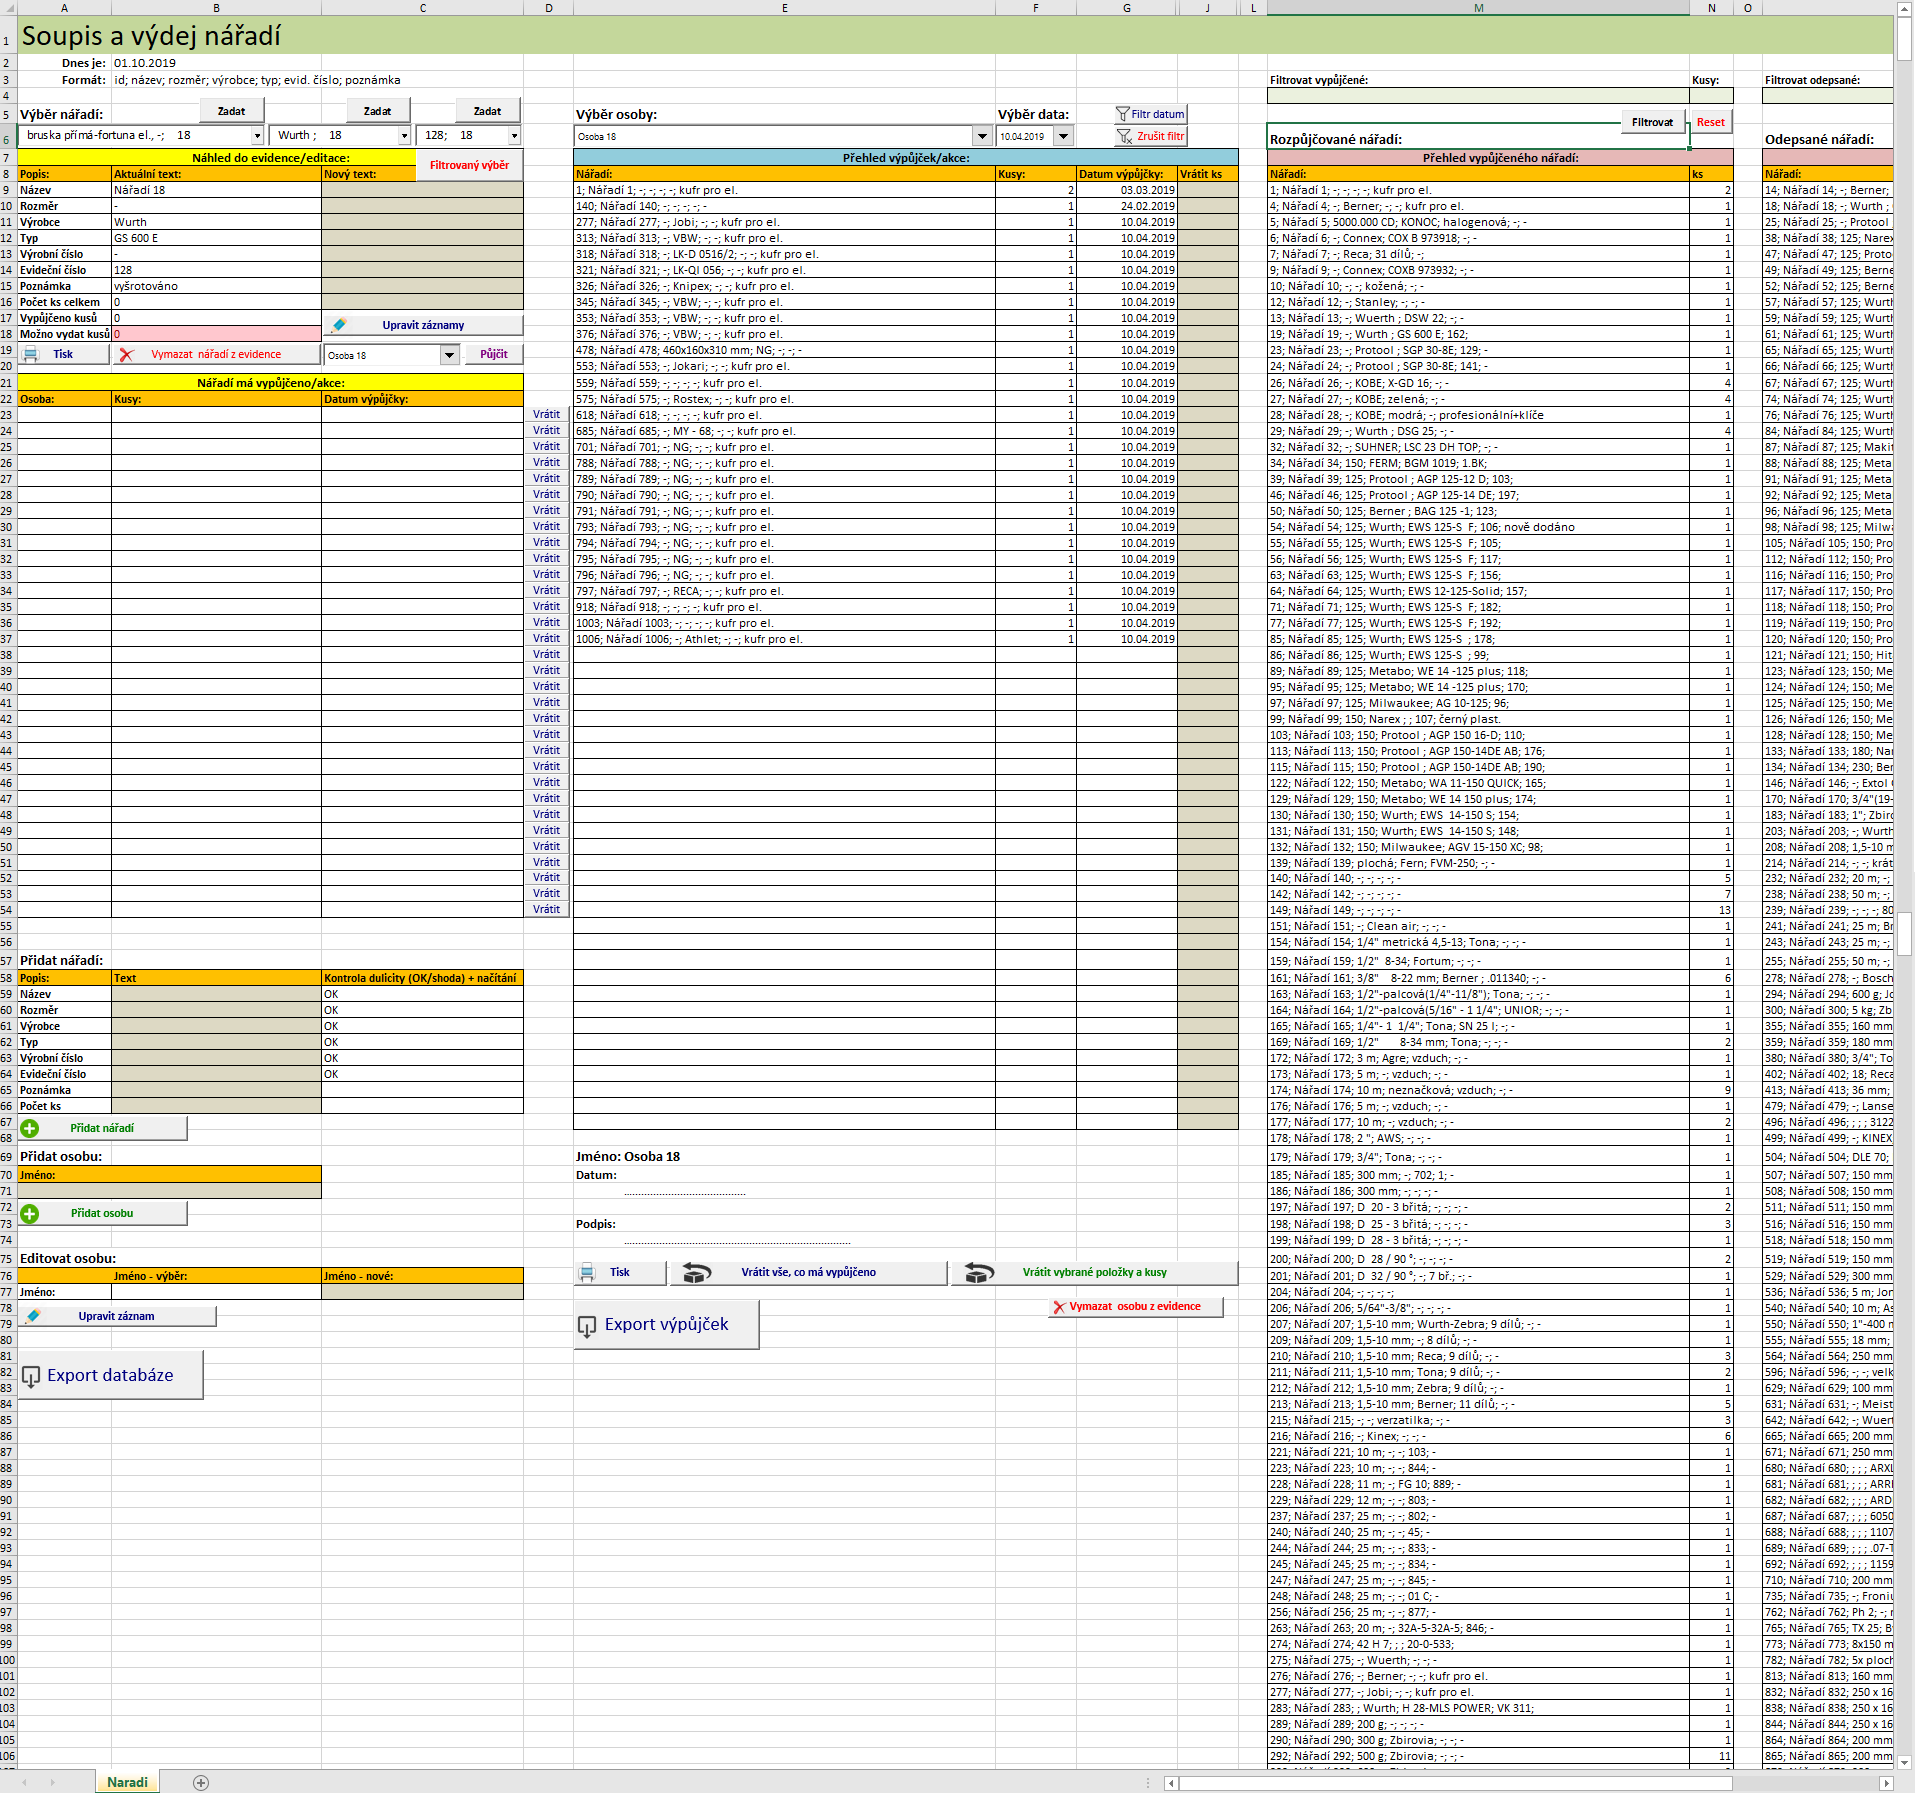
Task: Click the Export databáze button
Action: click(x=110, y=1375)
